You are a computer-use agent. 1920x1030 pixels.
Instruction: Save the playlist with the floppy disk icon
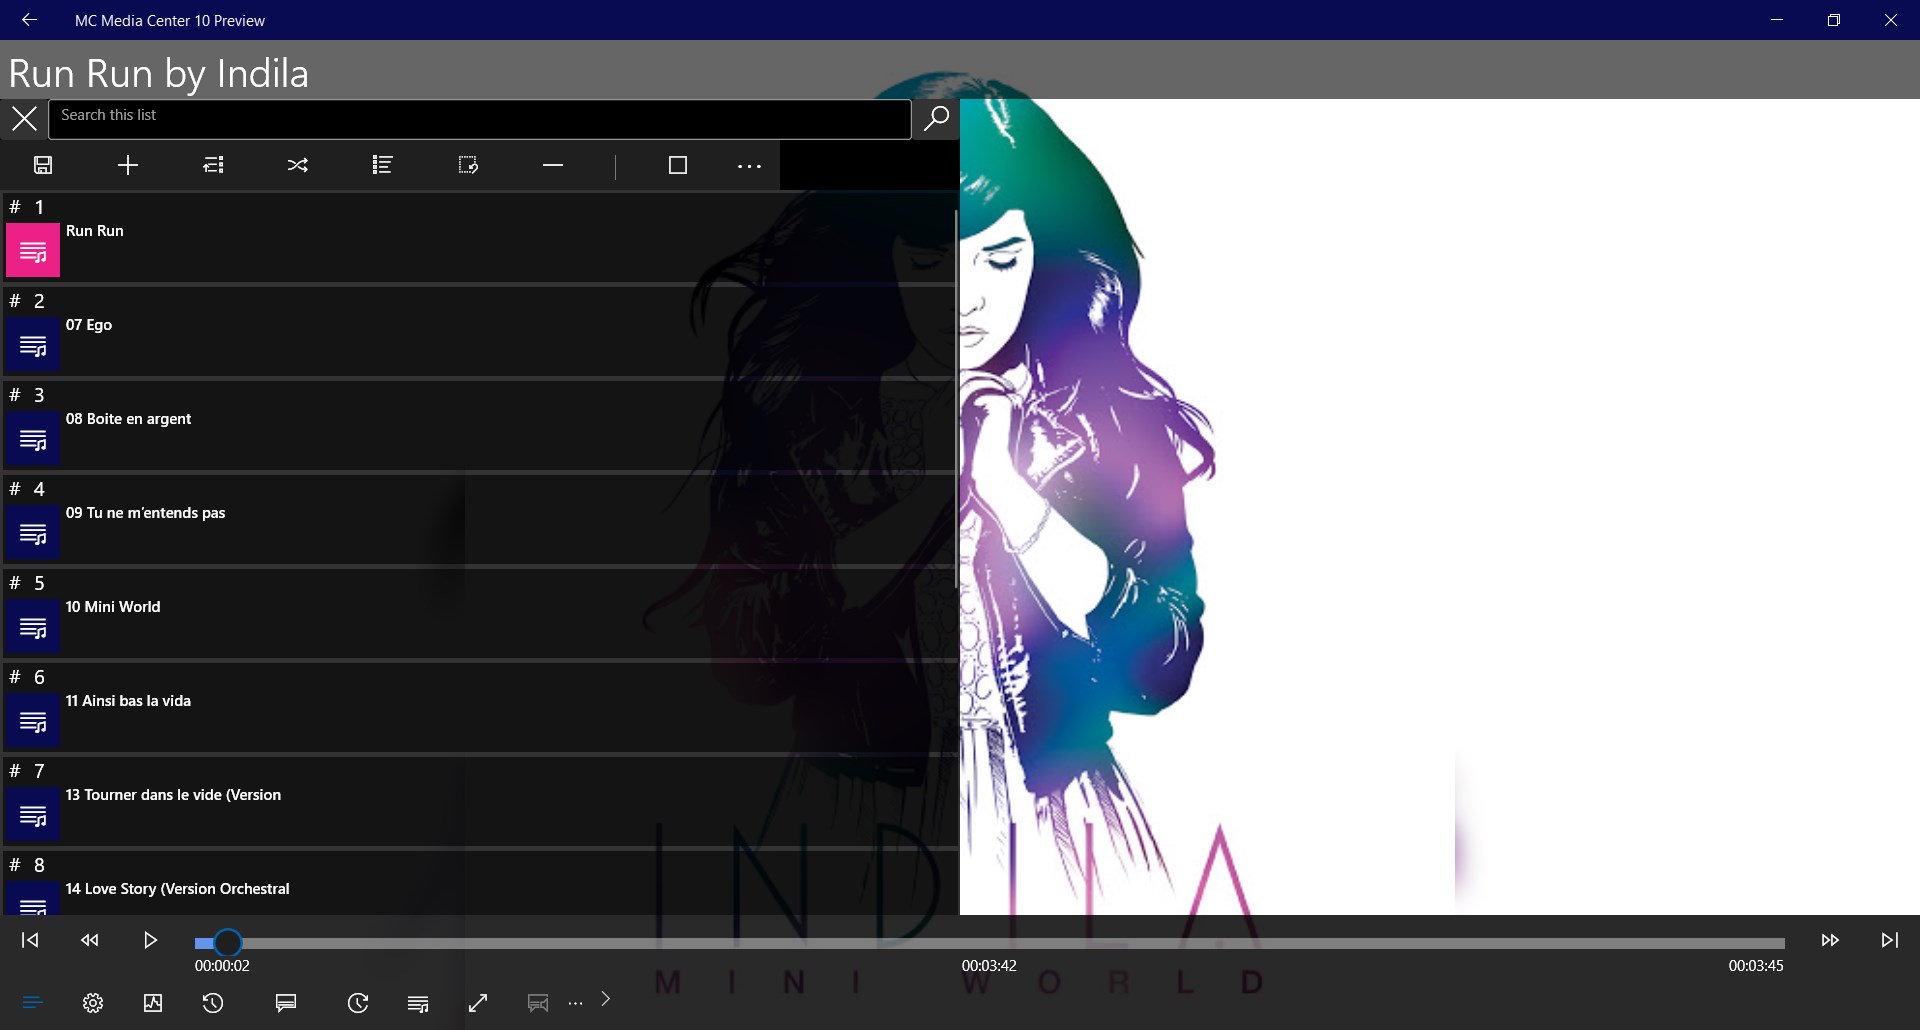[x=43, y=165]
